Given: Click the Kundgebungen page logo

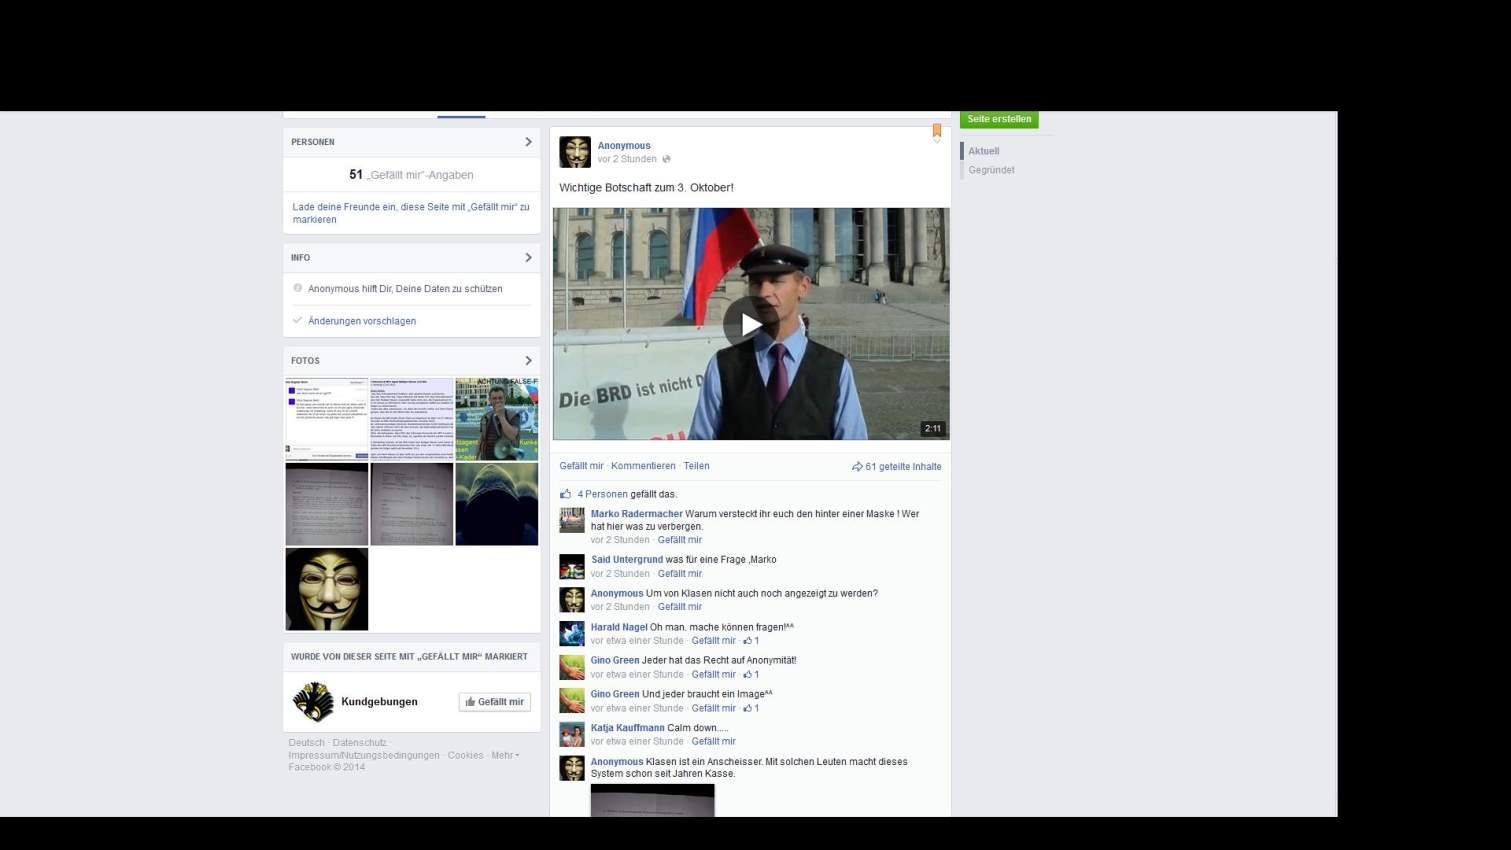Looking at the screenshot, I should (x=313, y=702).
